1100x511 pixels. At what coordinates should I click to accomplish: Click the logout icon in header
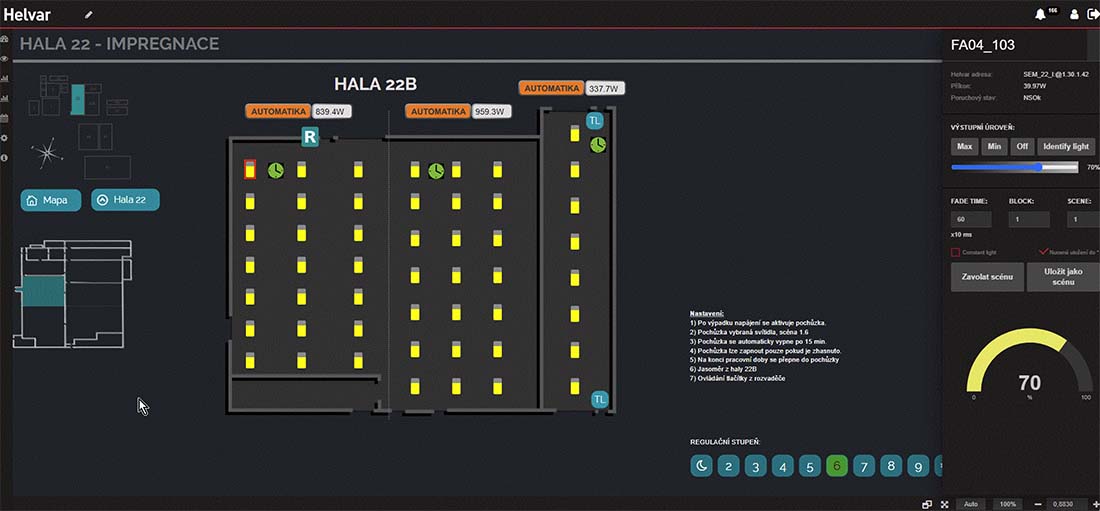pyautogui.click(x=1092, y=15)
